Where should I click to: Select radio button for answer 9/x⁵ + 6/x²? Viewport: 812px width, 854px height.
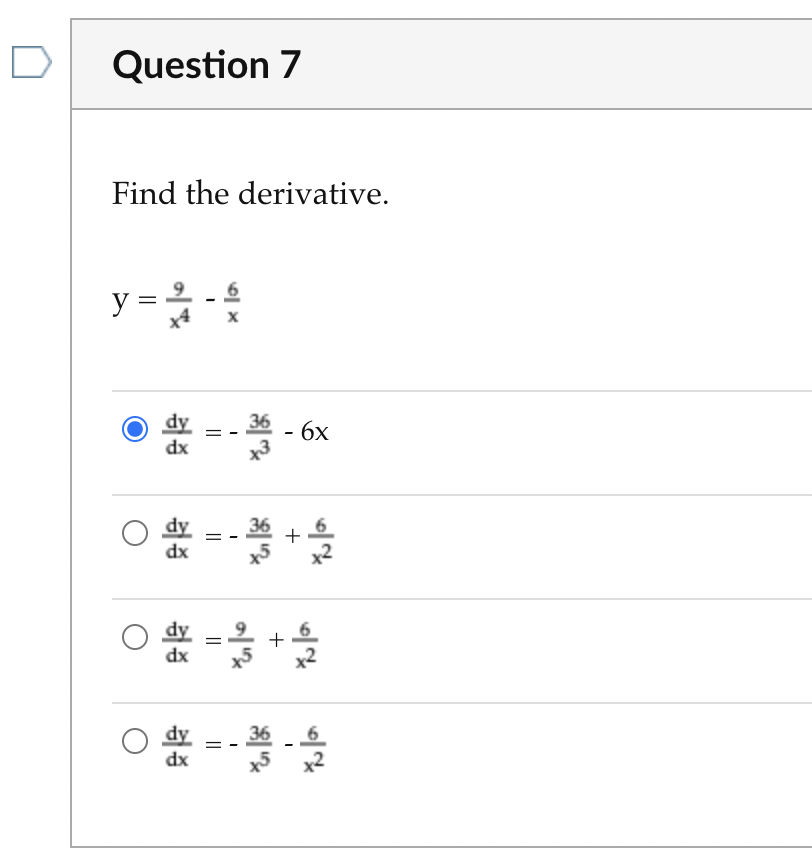(x=134, y=637)
